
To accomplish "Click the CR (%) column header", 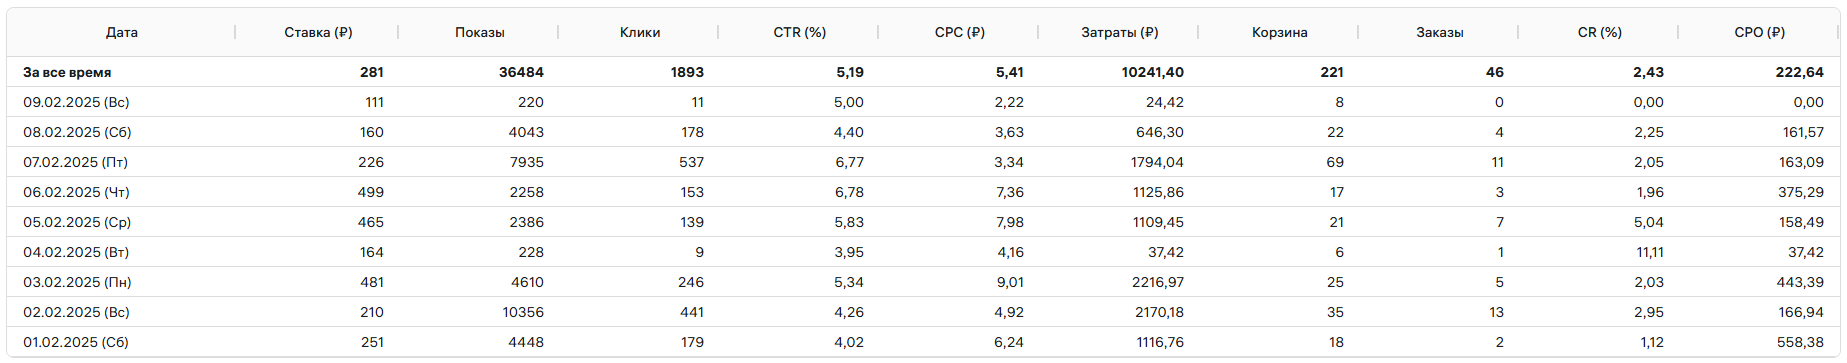I will pos(1600,32).
